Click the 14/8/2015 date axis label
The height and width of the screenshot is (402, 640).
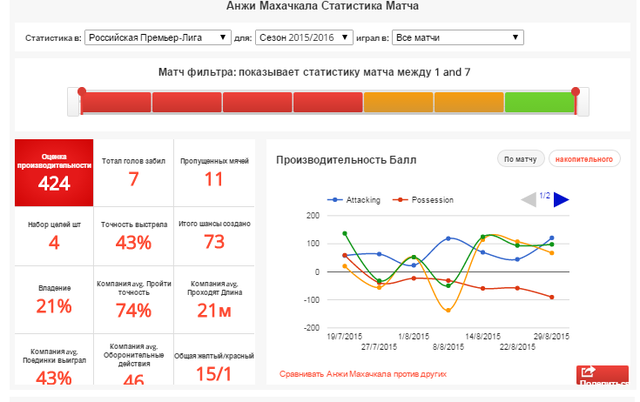(483, 336)
